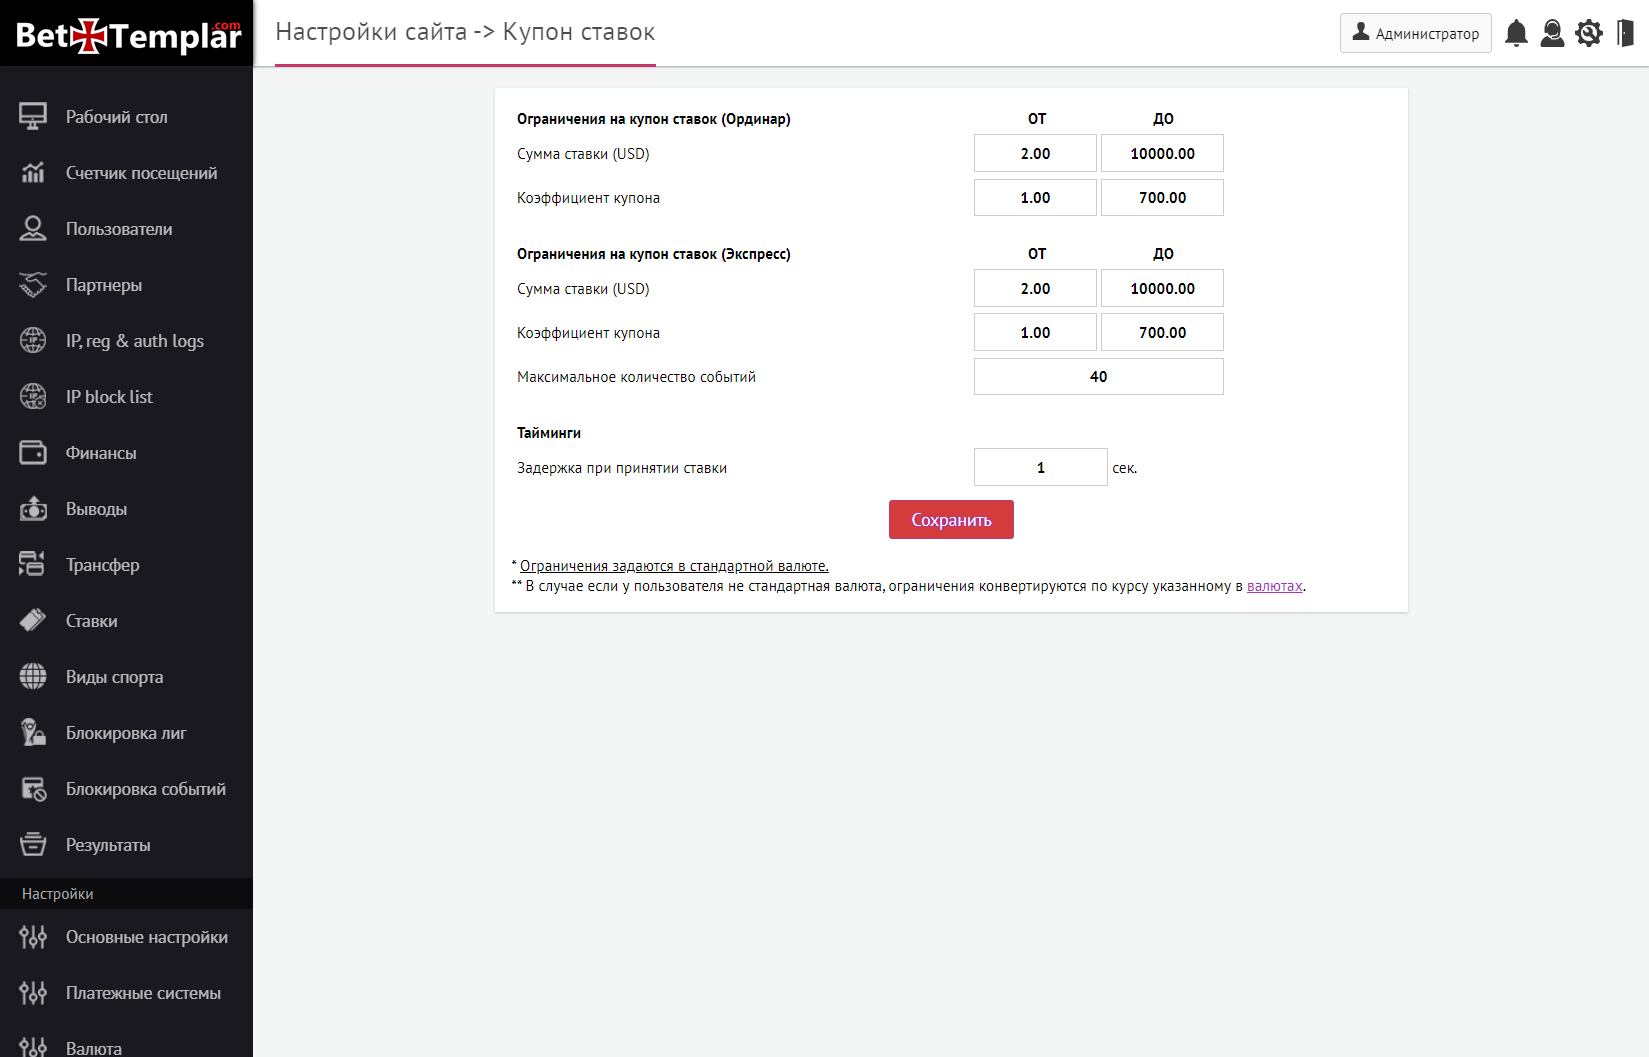Open Основные настройки settings page

[146, 937]
